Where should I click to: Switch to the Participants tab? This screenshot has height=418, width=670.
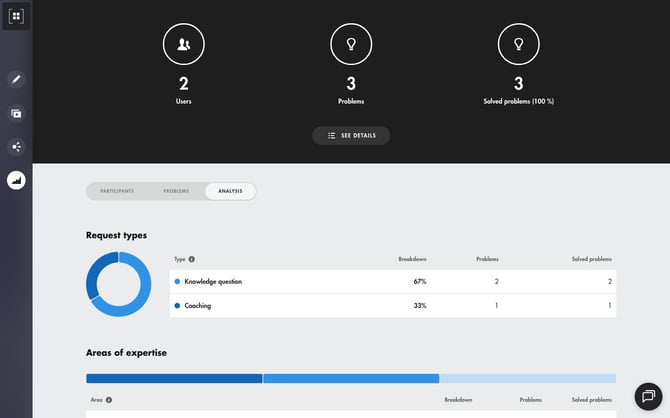pos(117,191)
